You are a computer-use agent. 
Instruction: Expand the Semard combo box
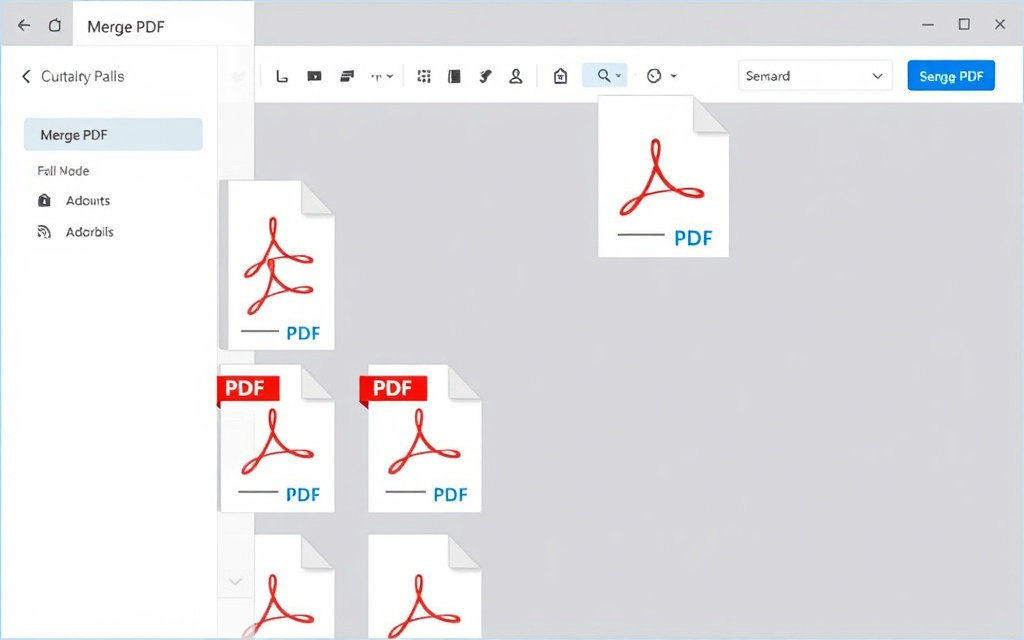pyautogui.click(x=815, y=76)
